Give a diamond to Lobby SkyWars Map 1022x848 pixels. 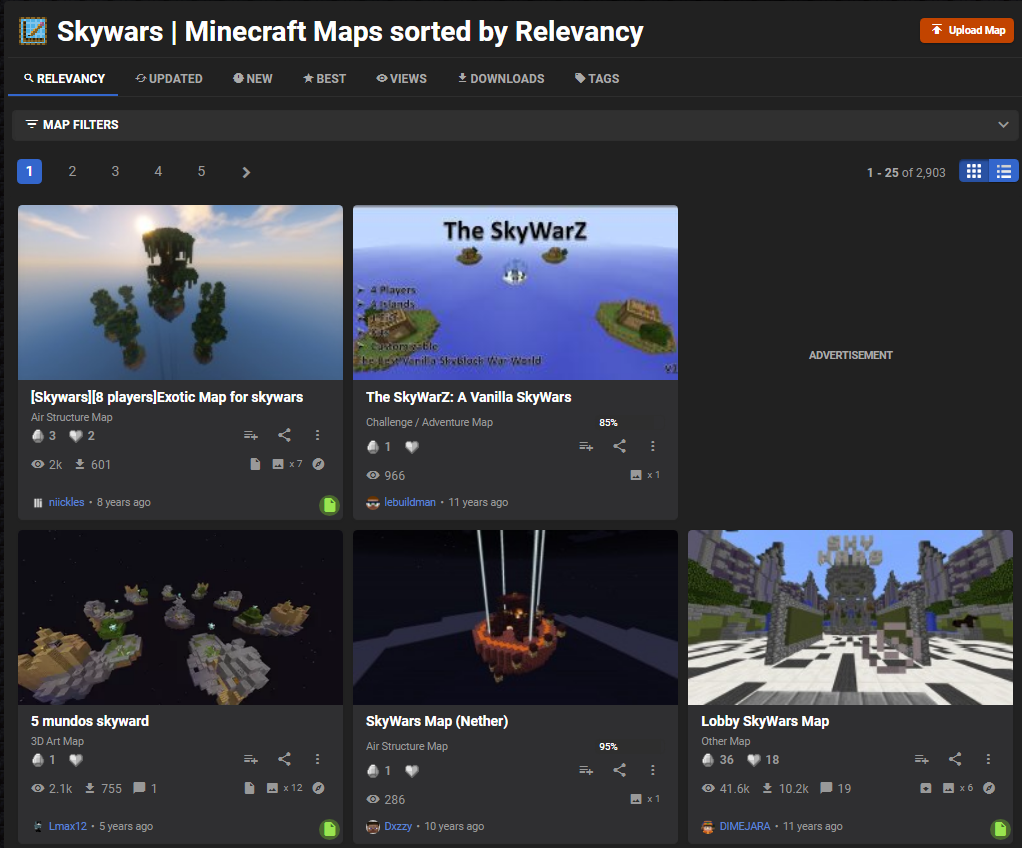(x=708, y=760)
